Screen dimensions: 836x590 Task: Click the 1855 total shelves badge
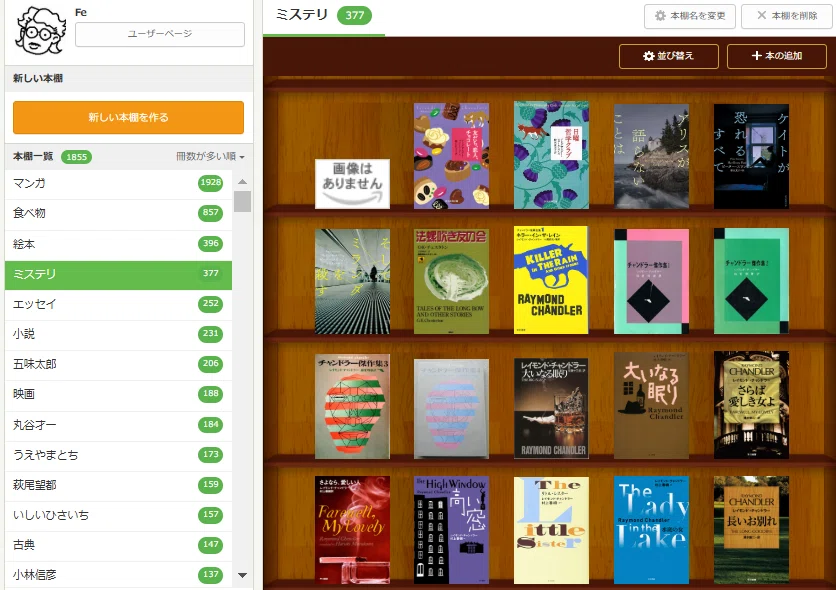coord(76,157)
